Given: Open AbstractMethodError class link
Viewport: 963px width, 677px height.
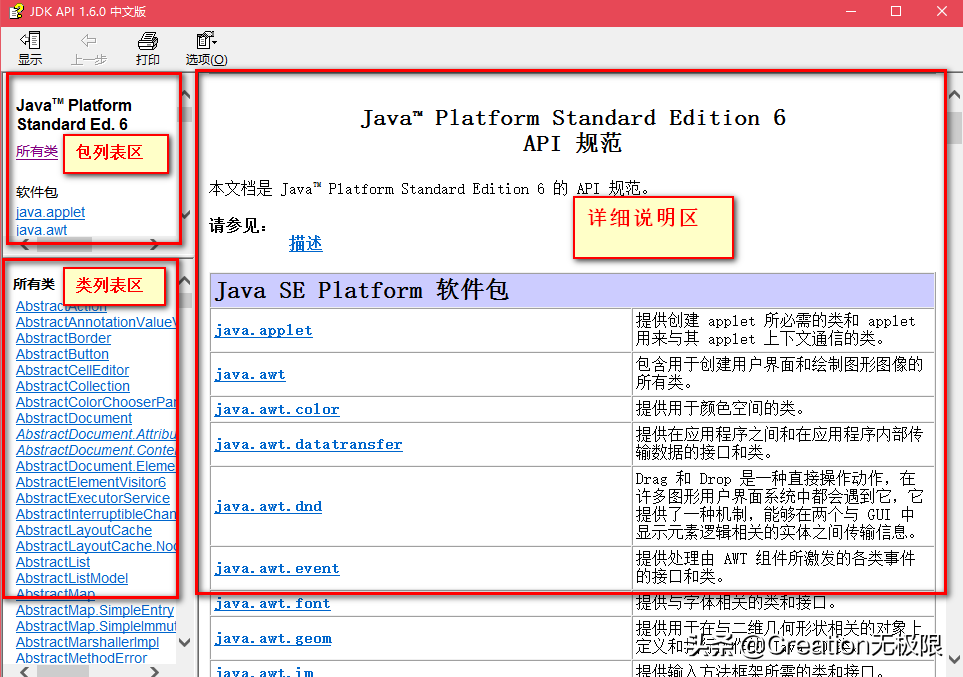Looking at the screenshot, I should pos(81,658).
